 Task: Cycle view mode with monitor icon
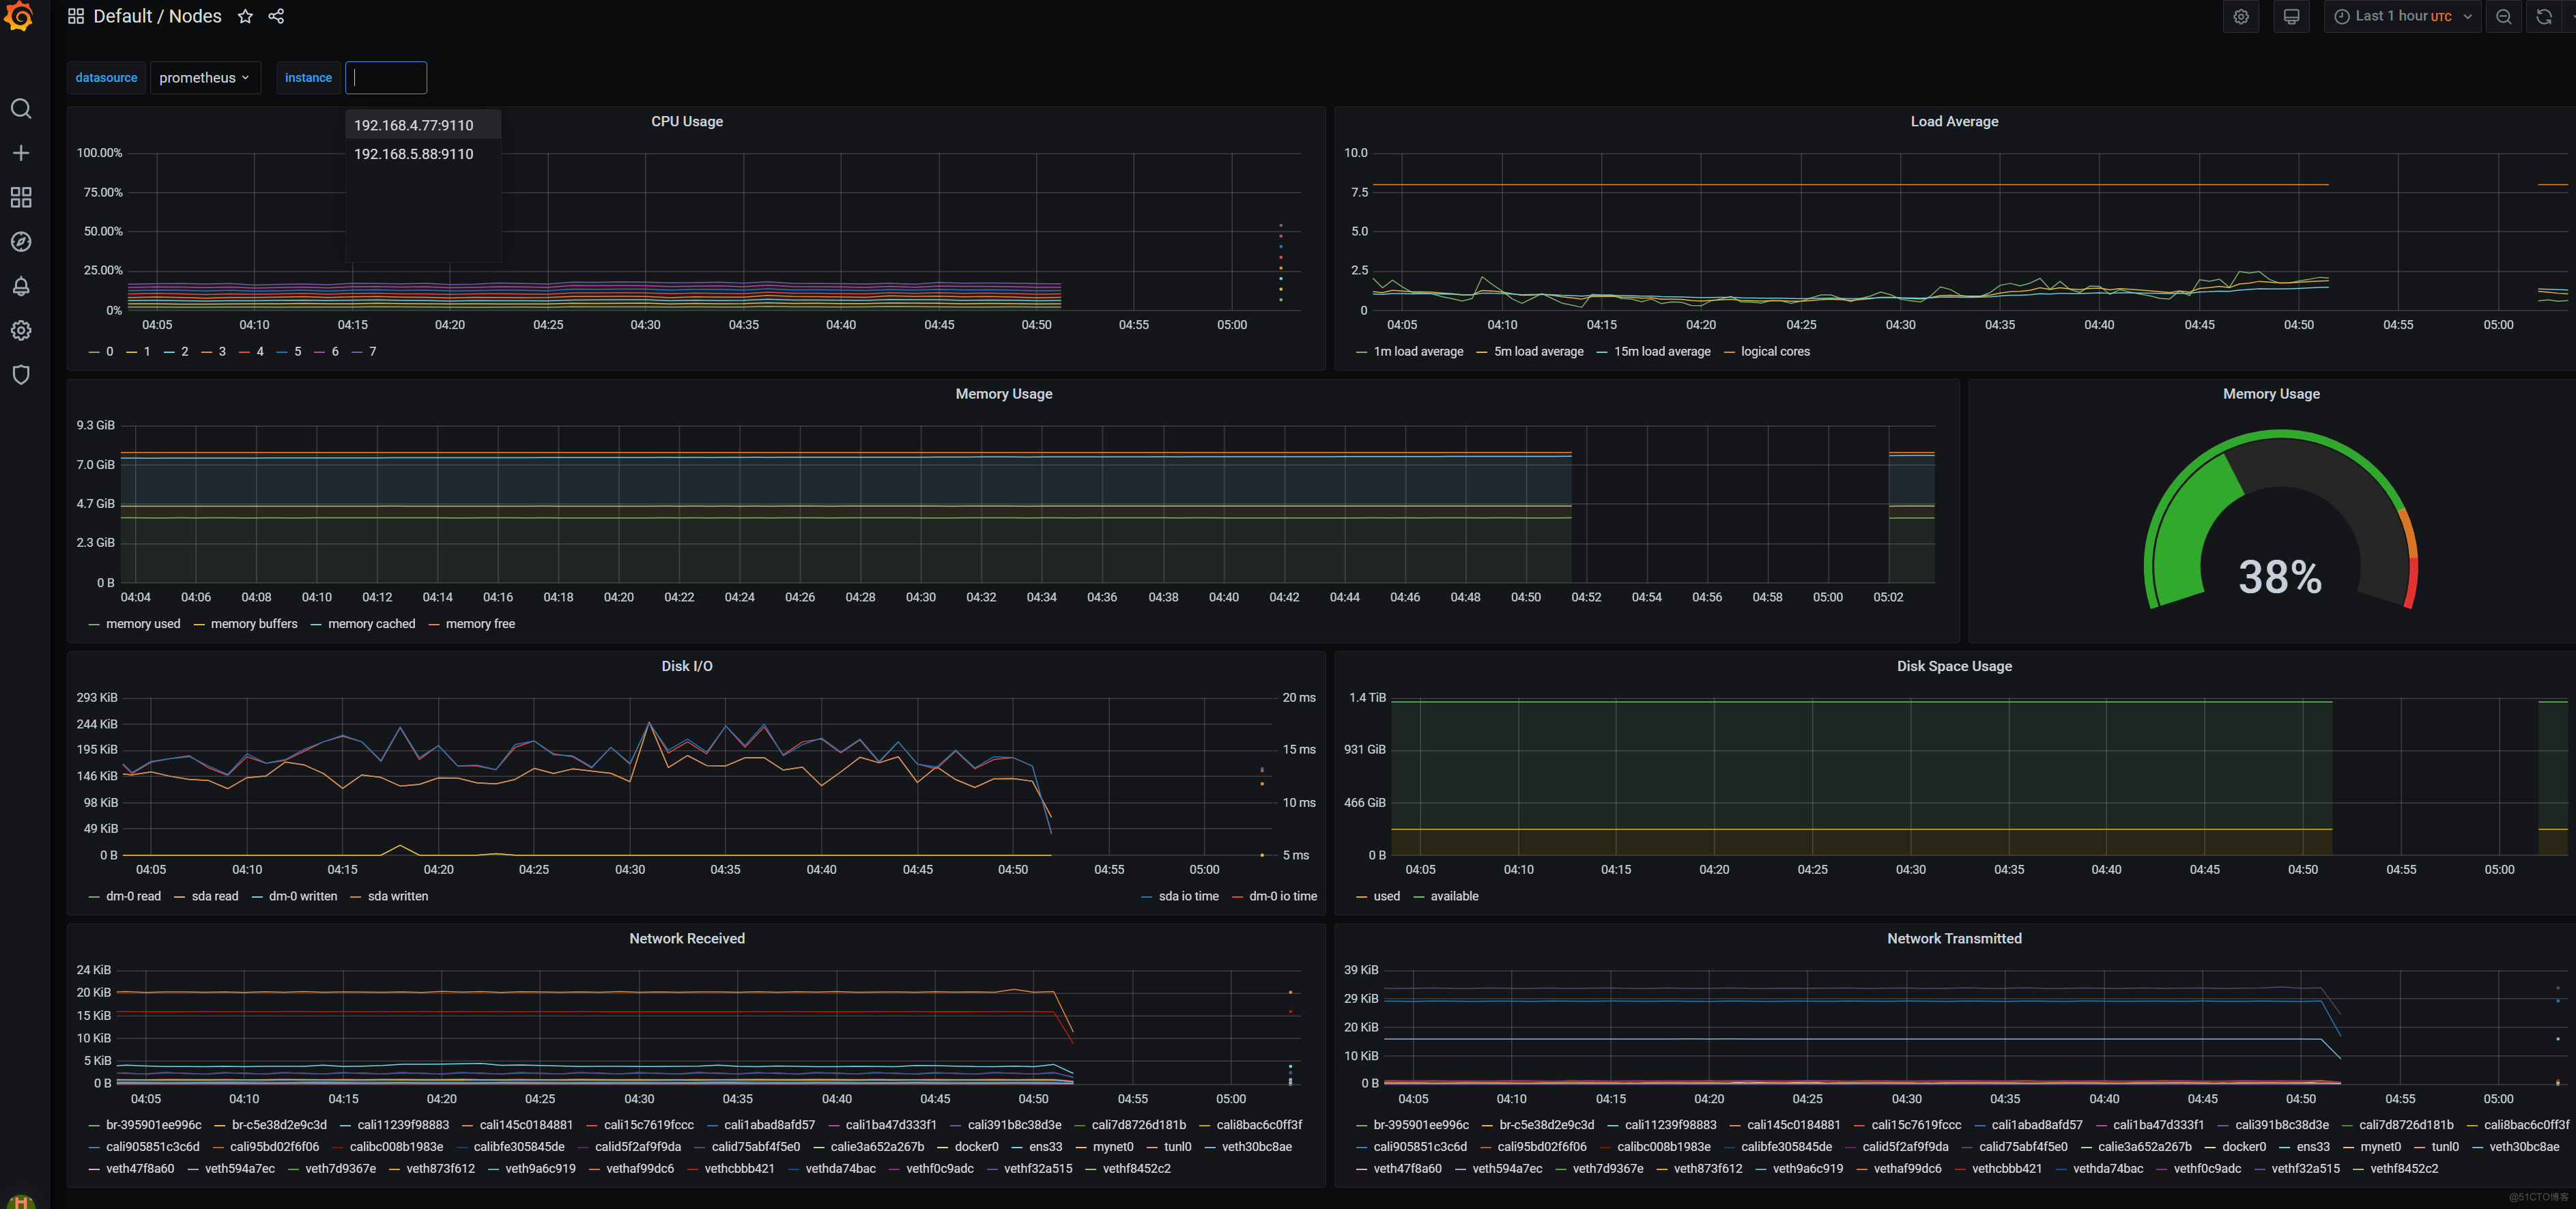pos(2291,16)
